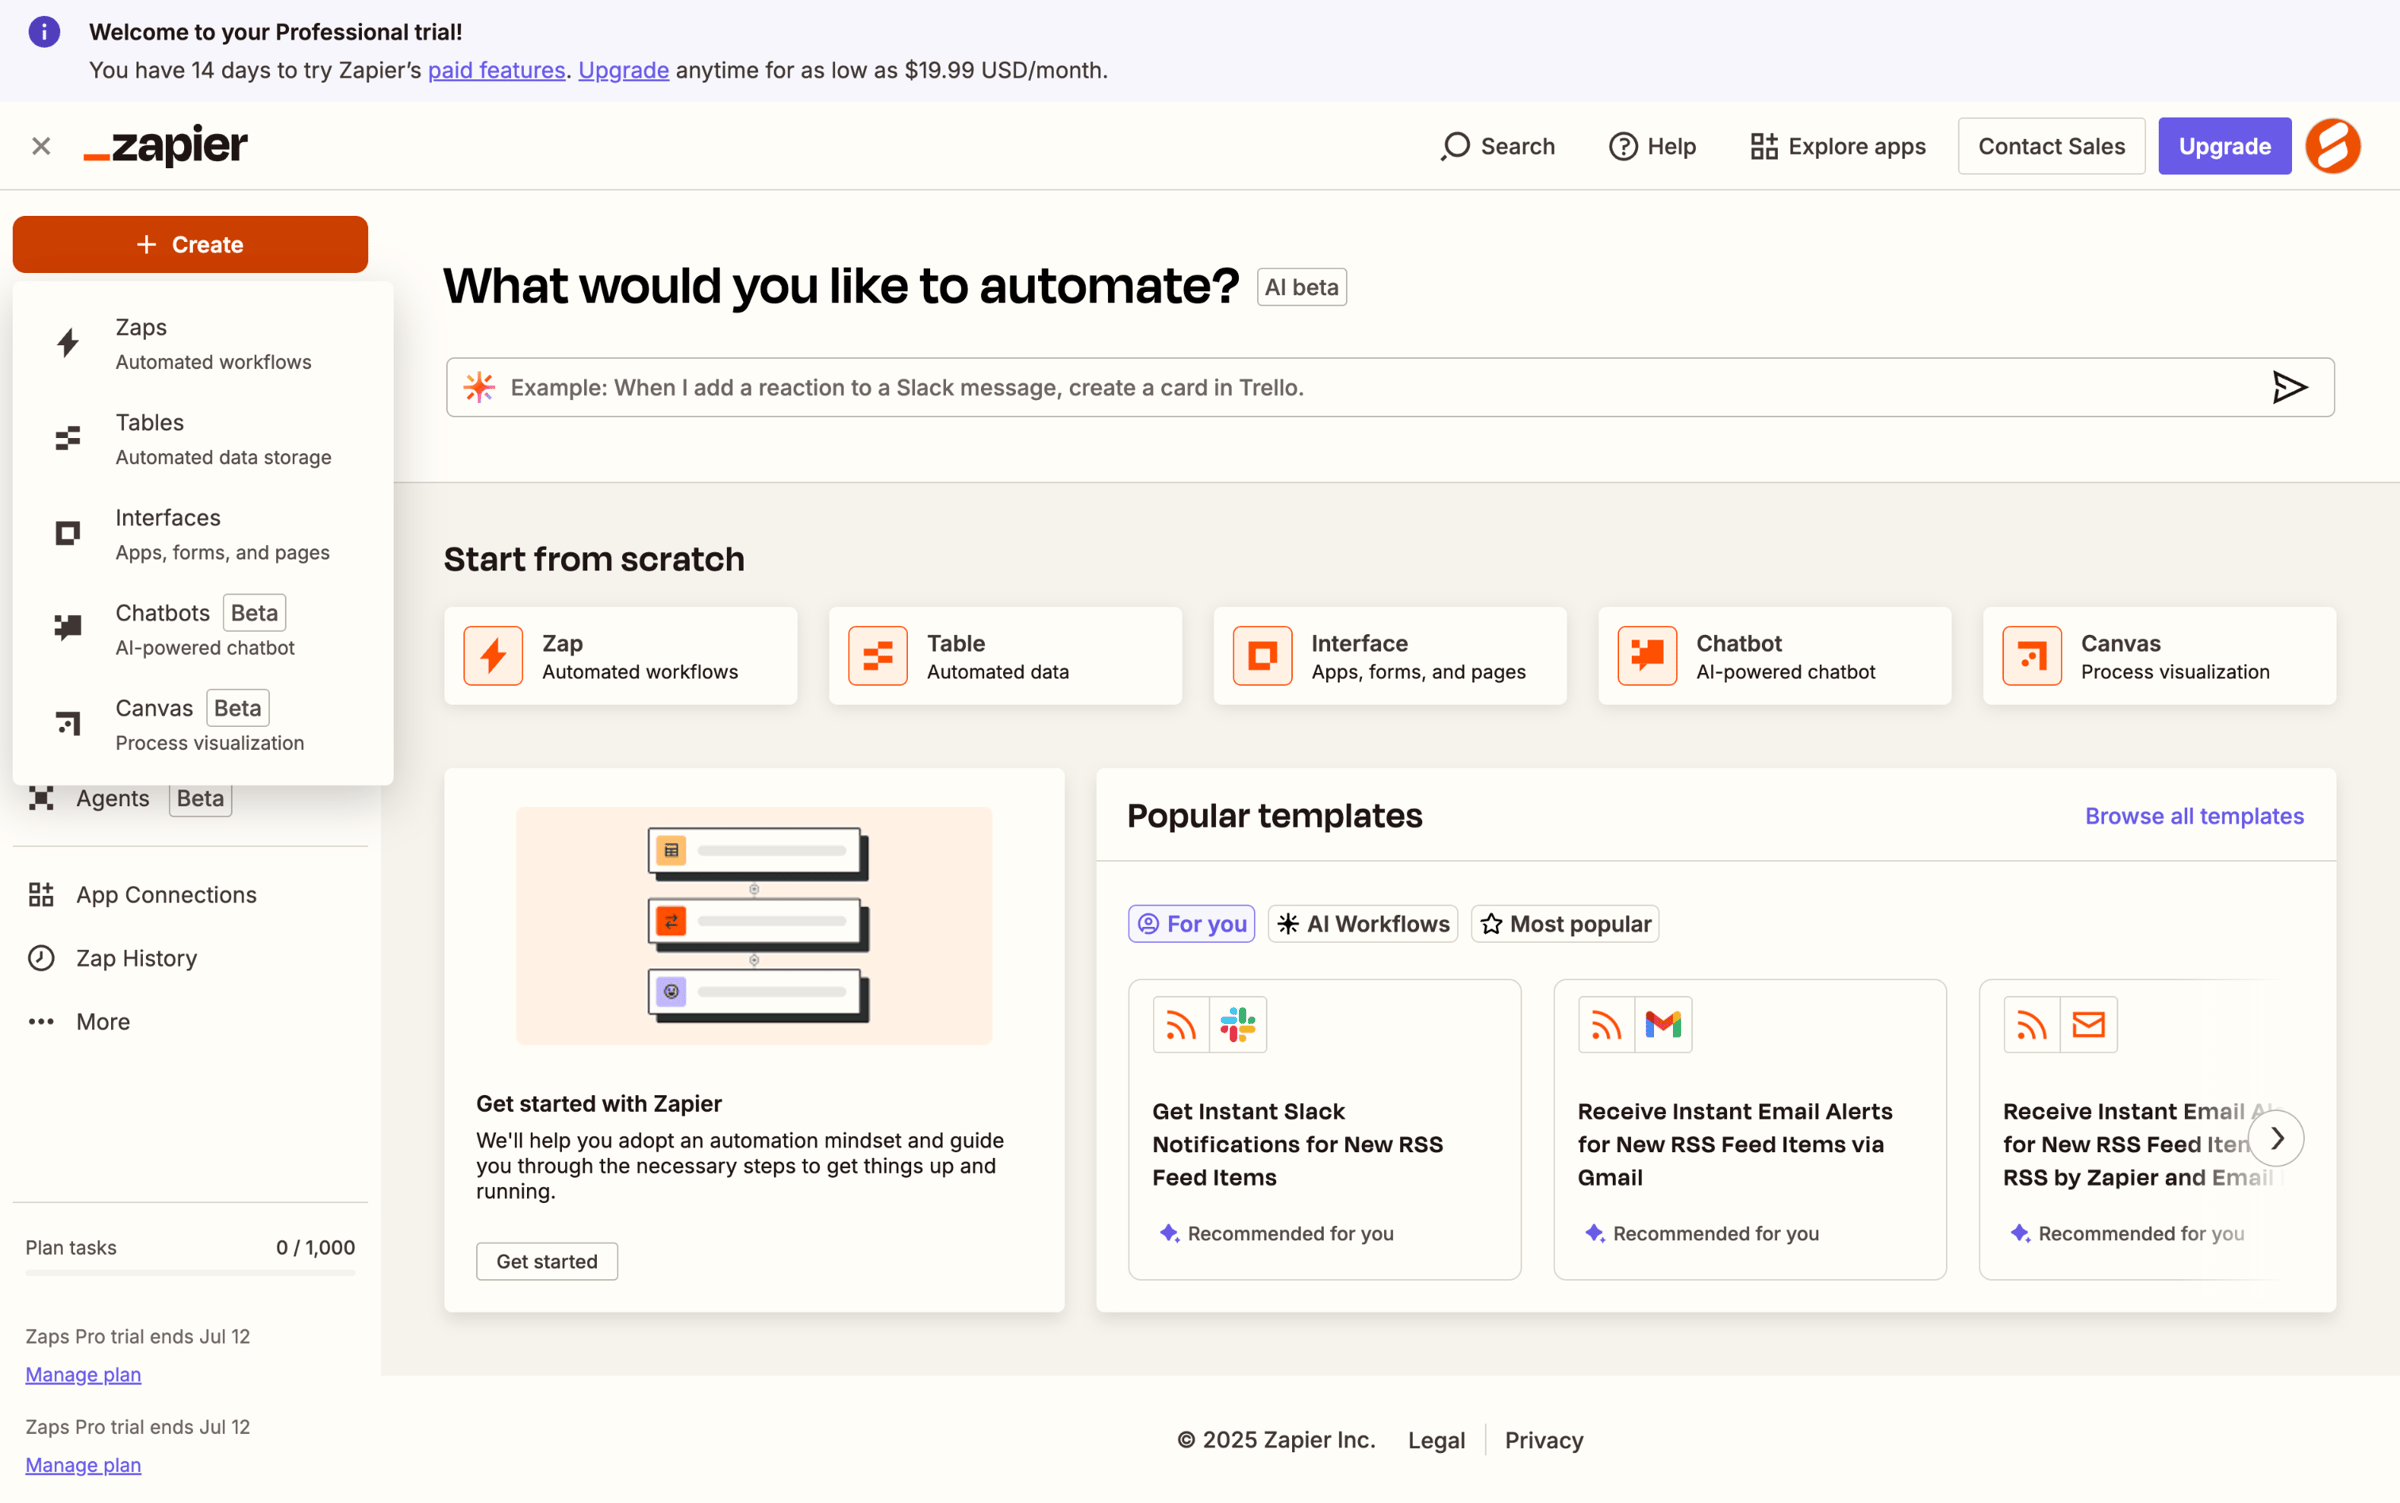Select Interfaces from the Create menu
The width and height of the screenshot is (2400, 1503).
tap(203, 533)
